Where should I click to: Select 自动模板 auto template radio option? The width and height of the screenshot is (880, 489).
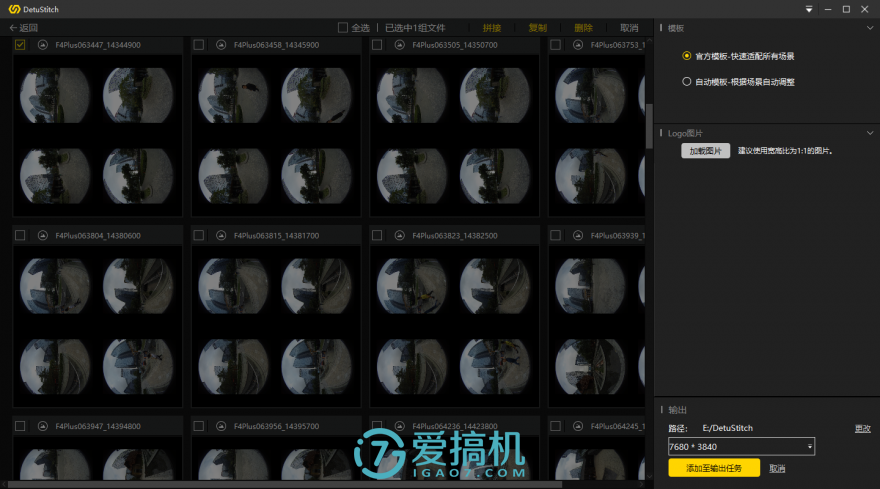point(686,82)
